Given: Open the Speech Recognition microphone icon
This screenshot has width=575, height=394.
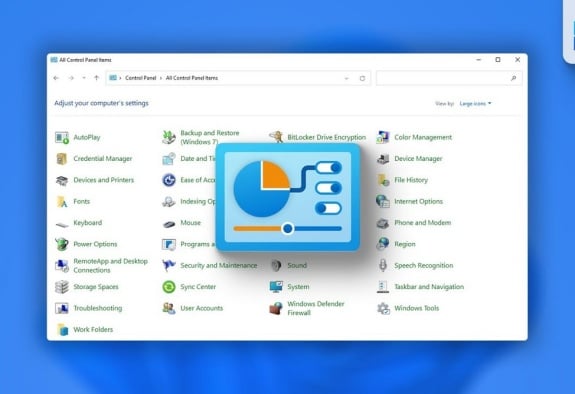Looking at the screenshot, I should [383, 265].
